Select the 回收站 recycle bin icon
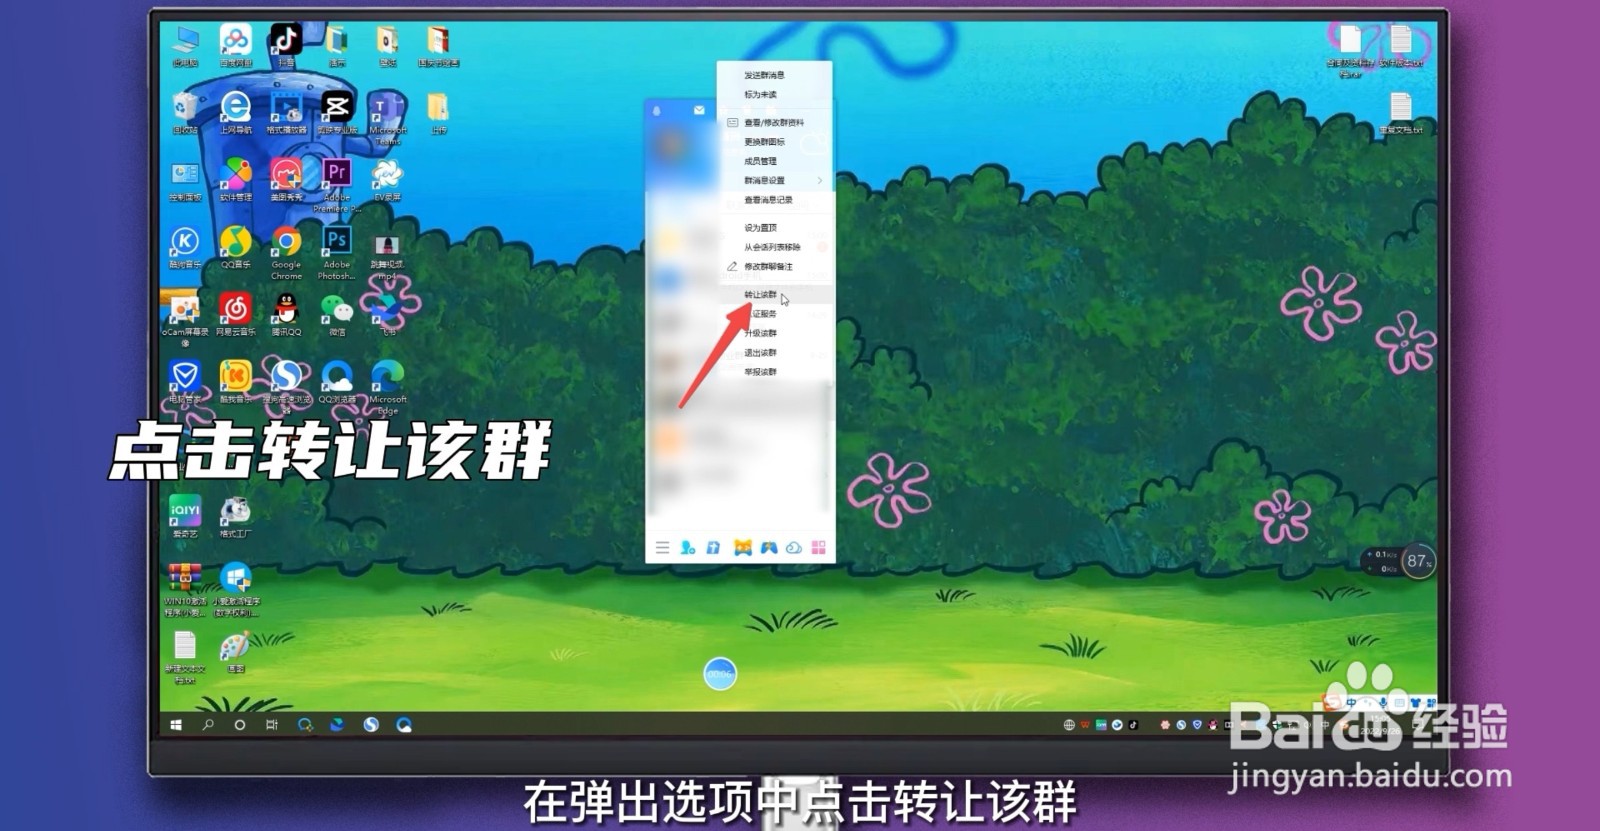The image size is (1600, 831). point(185,113)
